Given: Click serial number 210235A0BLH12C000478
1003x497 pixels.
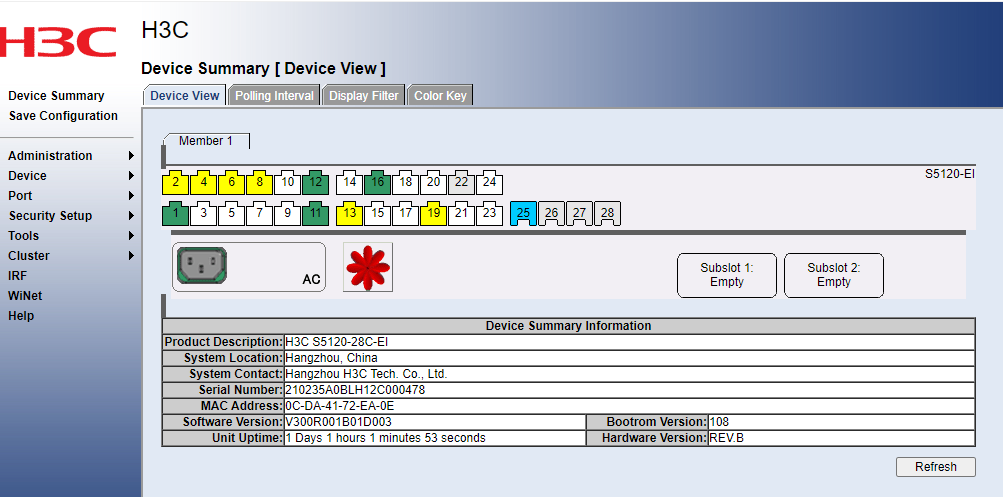Looking at the screenshot, I should click(355, 390).
